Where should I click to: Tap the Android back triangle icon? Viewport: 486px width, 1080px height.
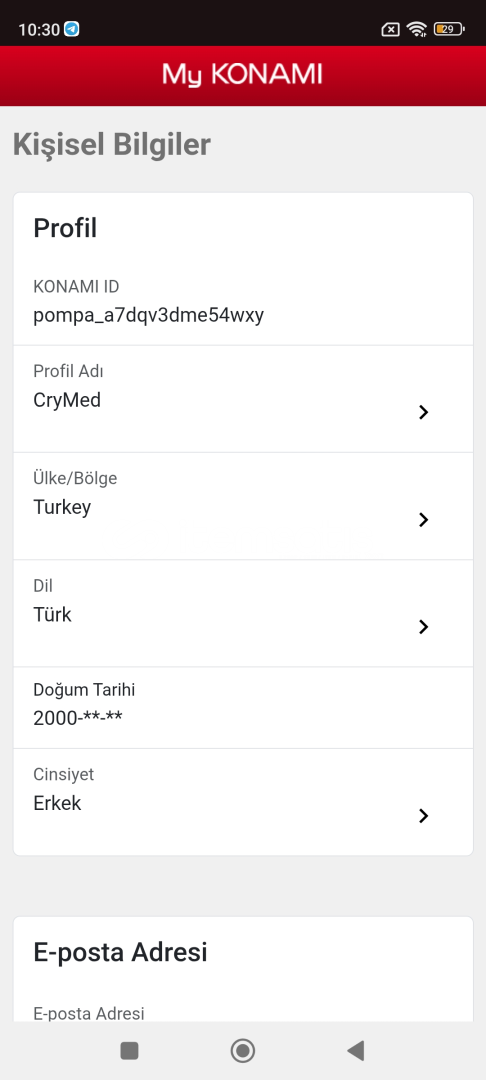coord(355,1050)
